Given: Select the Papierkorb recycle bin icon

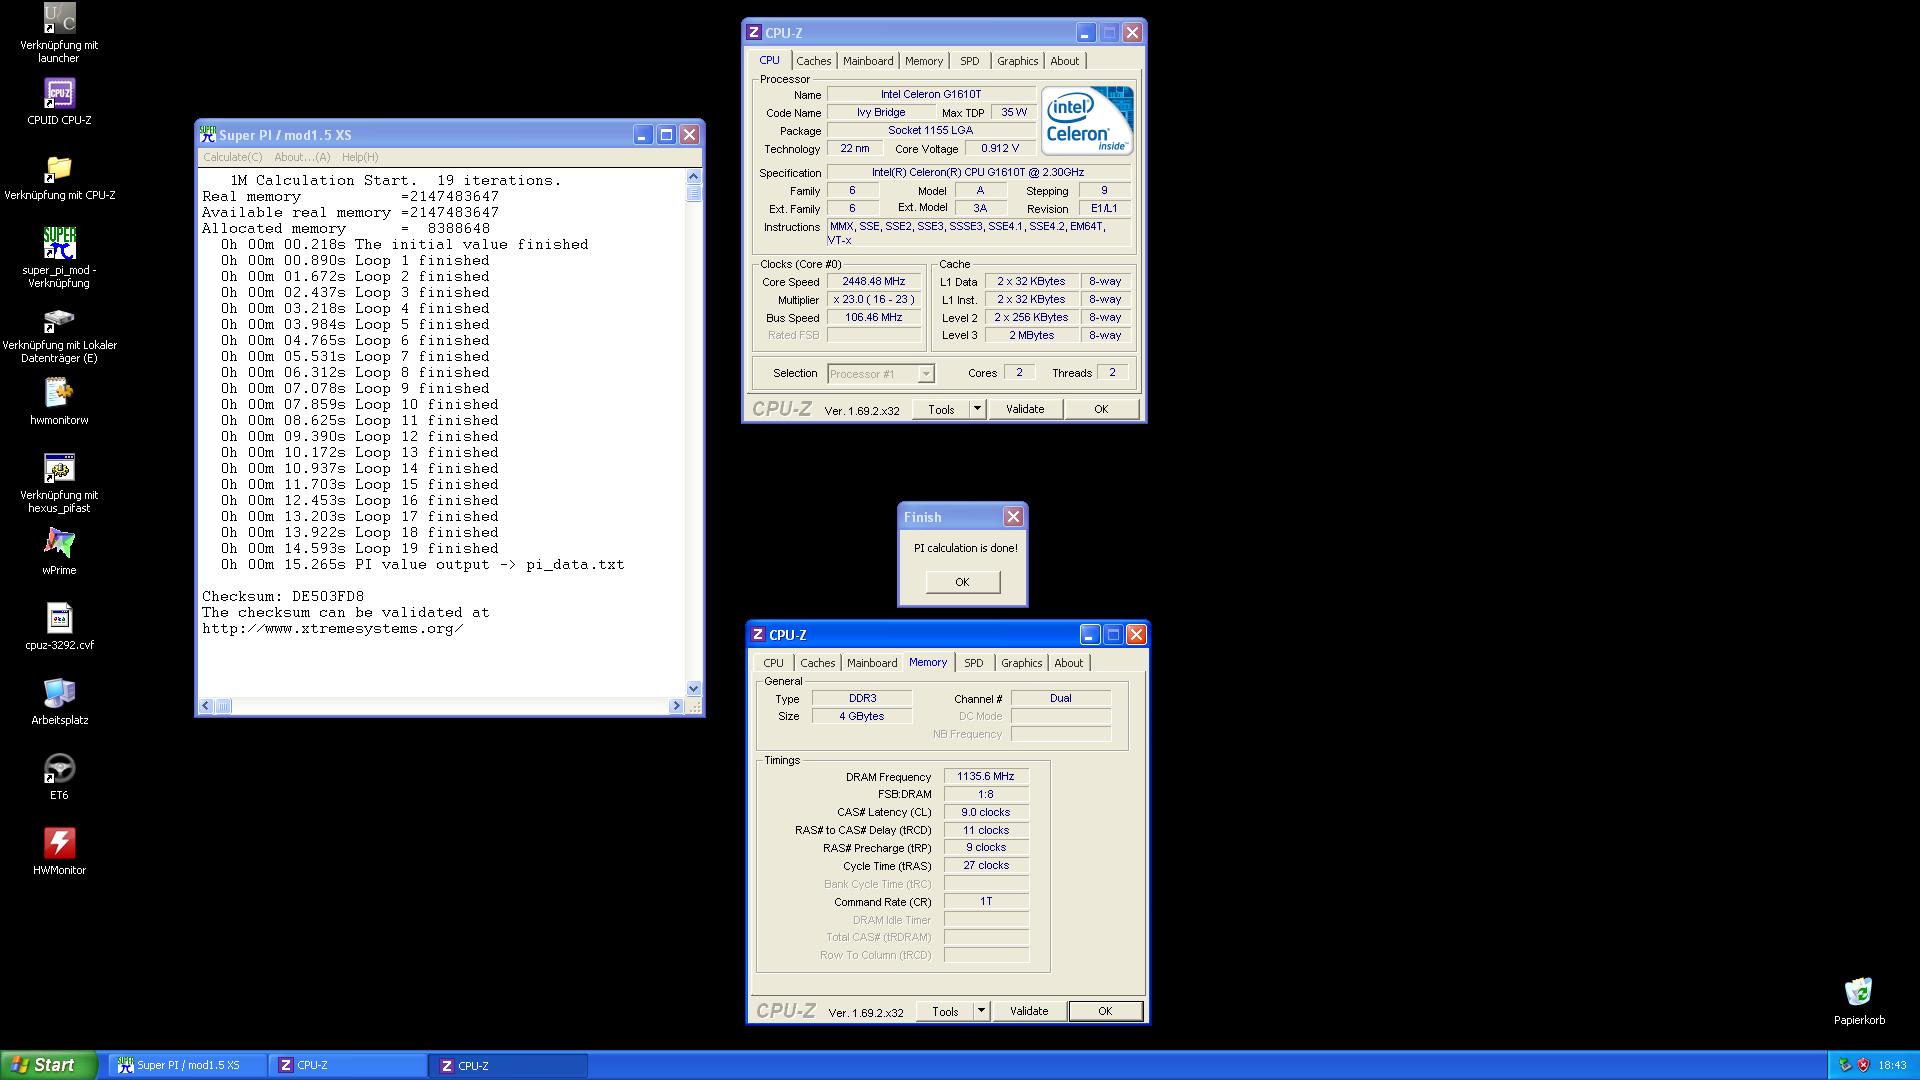Looking at the screenshot, I should tap(1859, 993).
